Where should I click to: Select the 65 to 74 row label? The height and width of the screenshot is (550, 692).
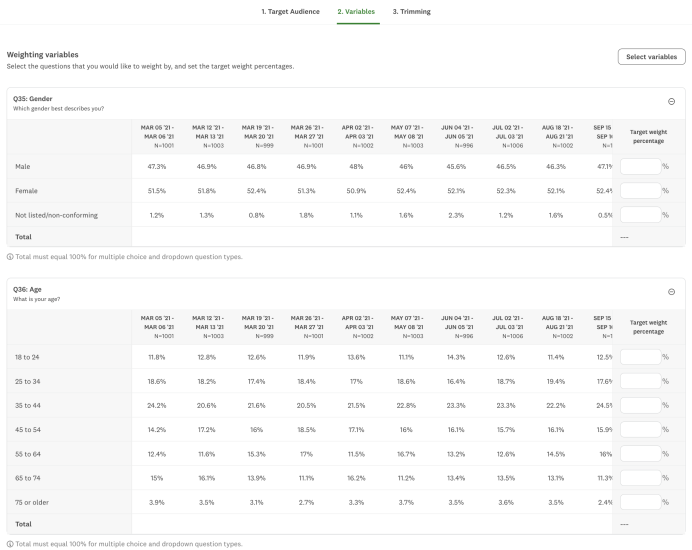point(28,478)
